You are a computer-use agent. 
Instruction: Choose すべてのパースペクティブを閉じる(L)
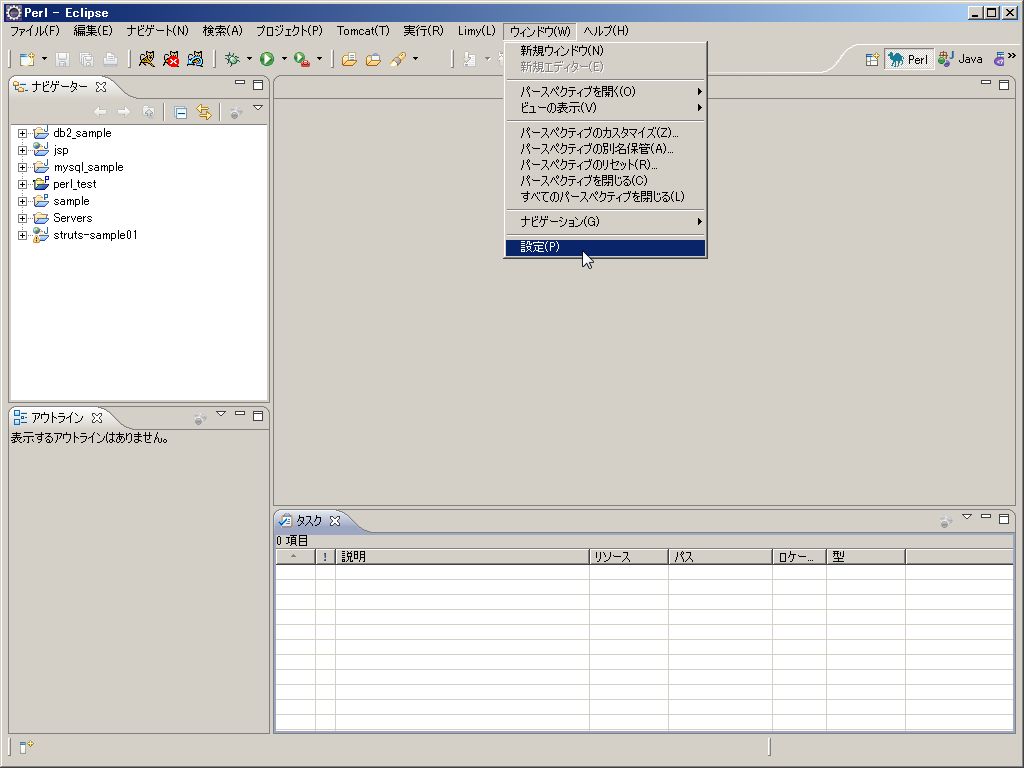[605, 197]
